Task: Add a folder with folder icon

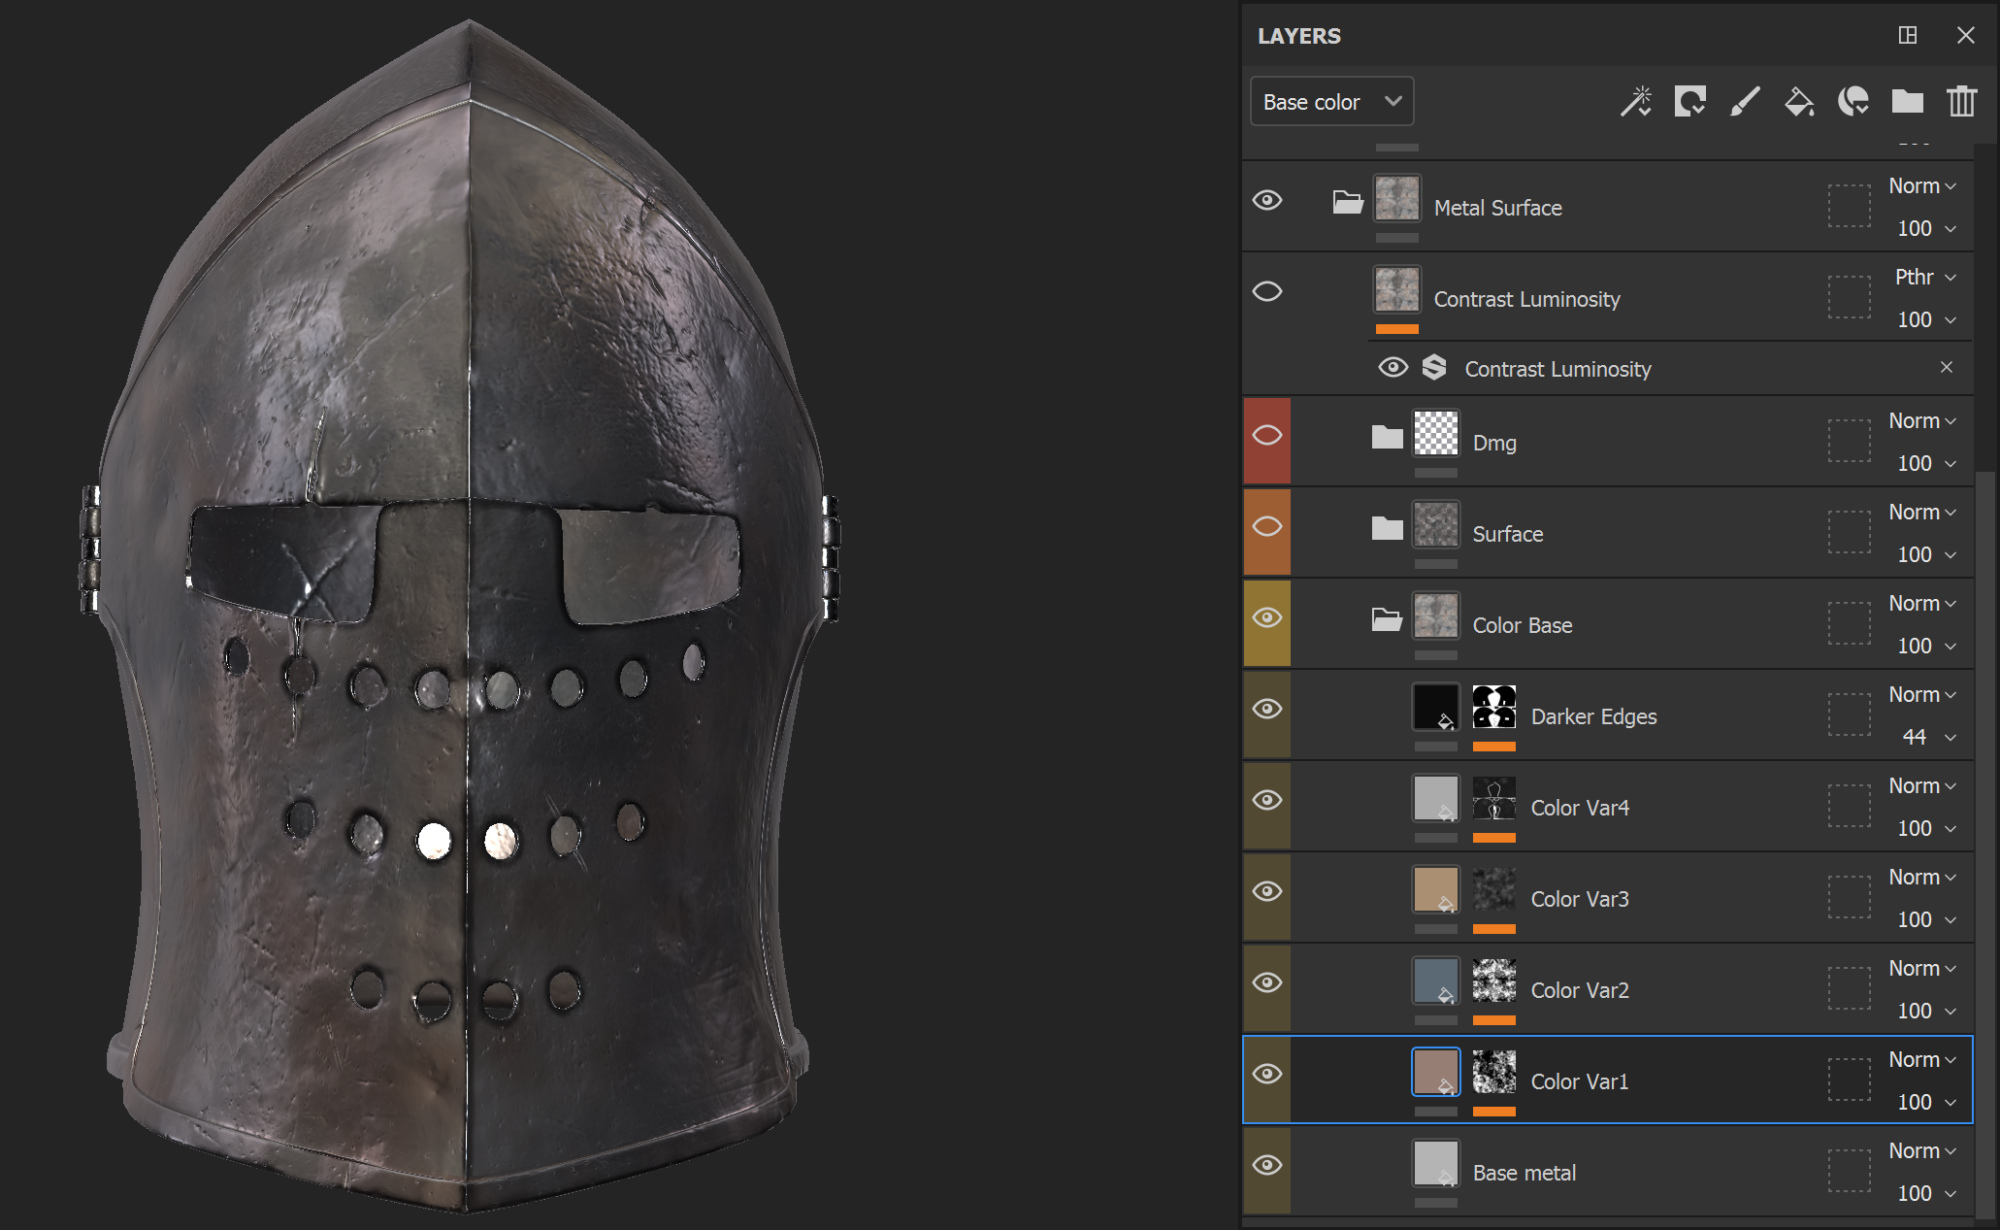Action: coord(1907,101)
